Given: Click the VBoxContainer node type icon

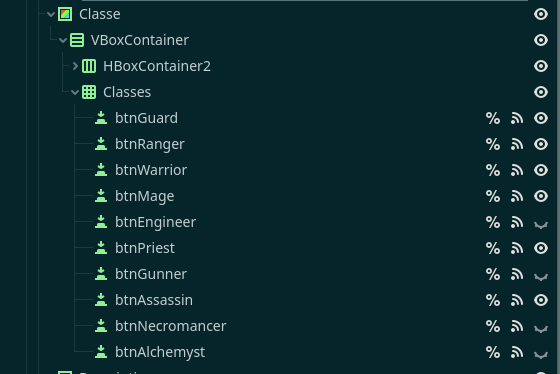Looking at the screenshot, I should (77, 40).
